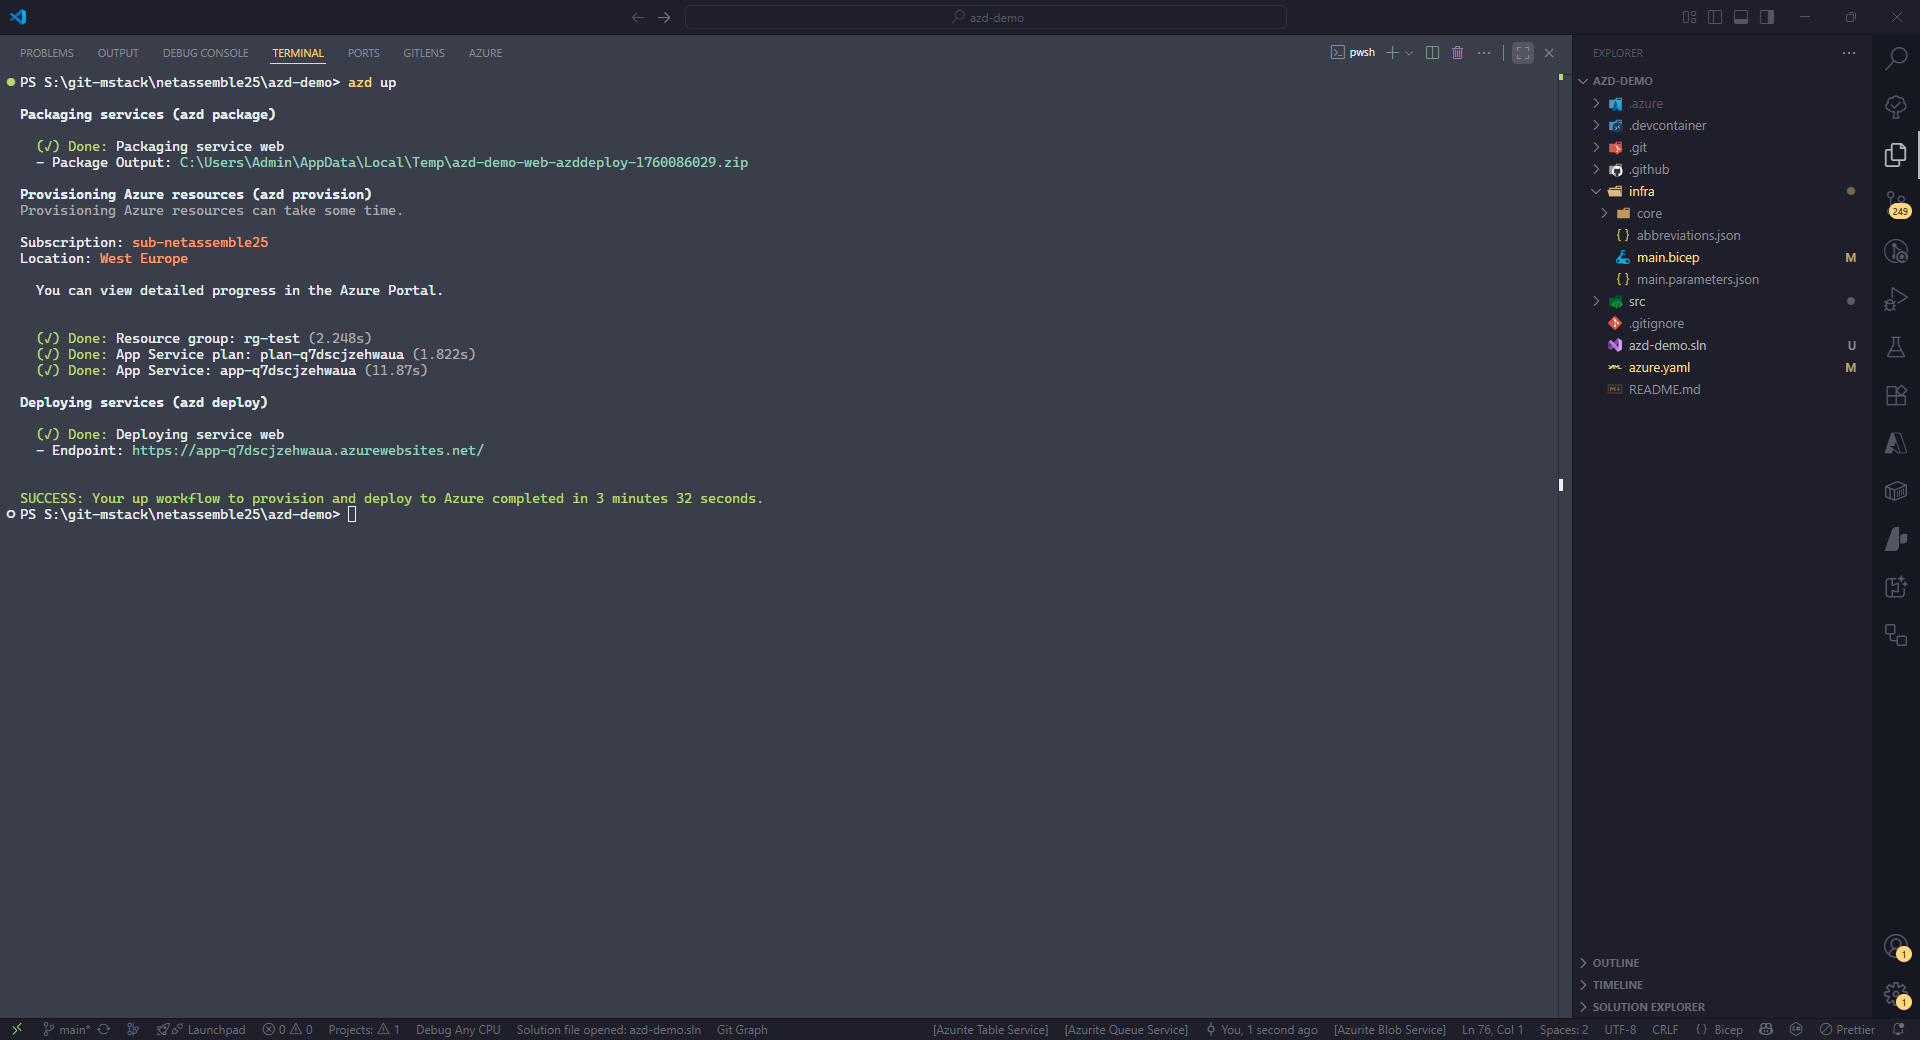
Task: Kill terminal with trash icon
Action: (1457, 53)
